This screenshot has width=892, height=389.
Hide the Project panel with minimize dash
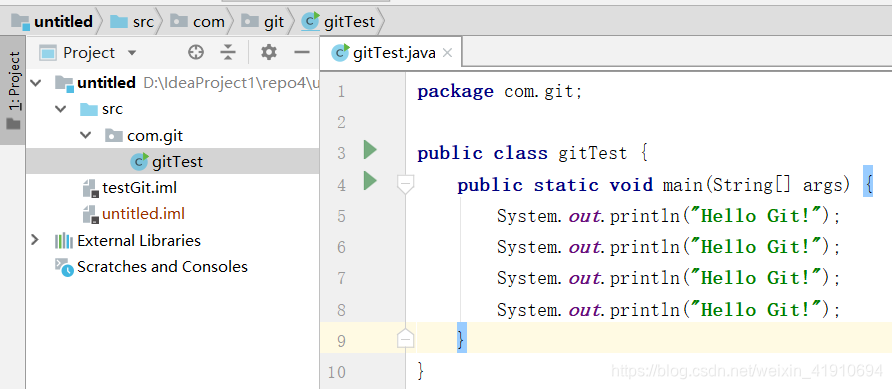coord(301,52)
